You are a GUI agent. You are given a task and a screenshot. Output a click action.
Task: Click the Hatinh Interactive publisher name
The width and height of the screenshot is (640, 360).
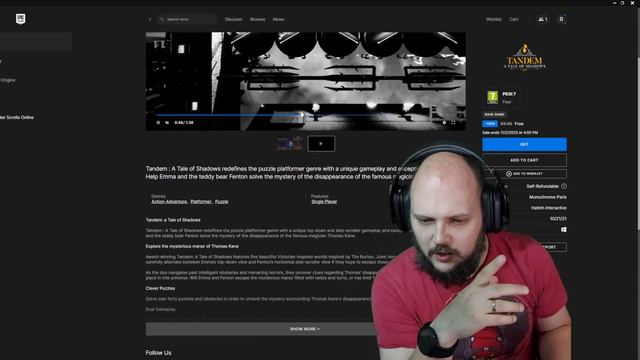point(549,208)
